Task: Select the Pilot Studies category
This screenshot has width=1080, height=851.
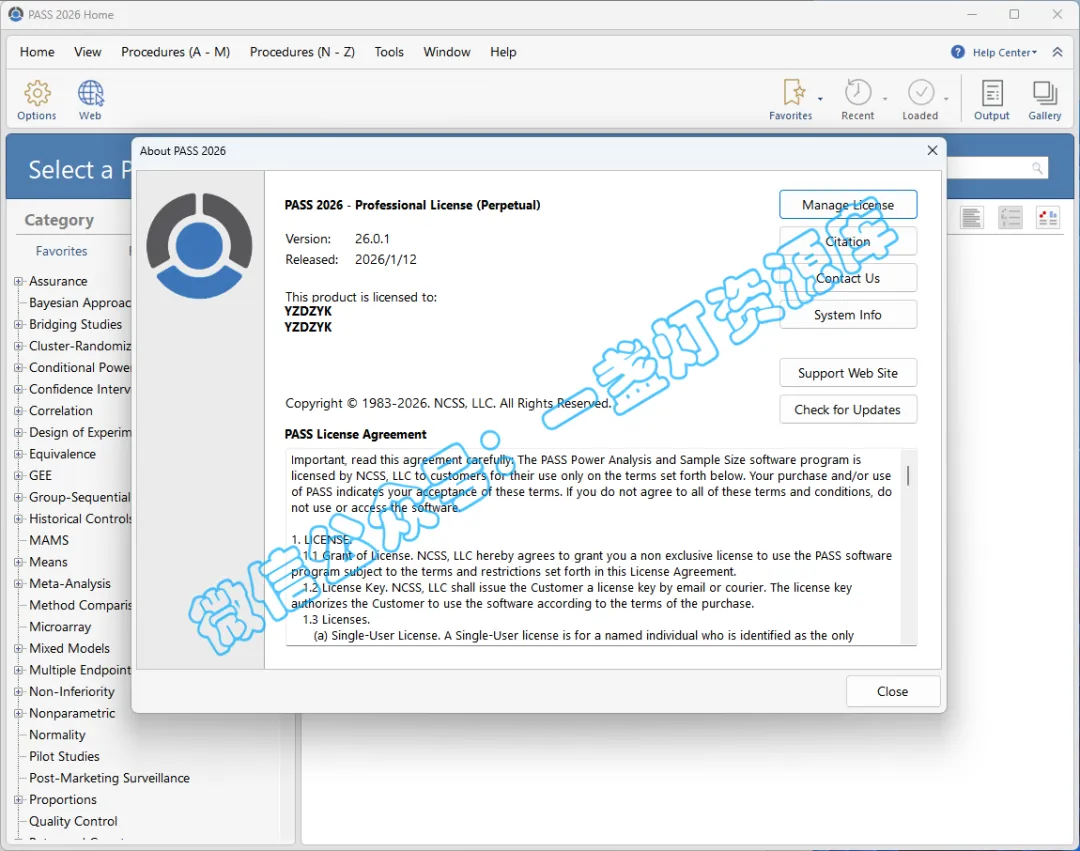Action: pyautogui.click(x=64, y=757)
